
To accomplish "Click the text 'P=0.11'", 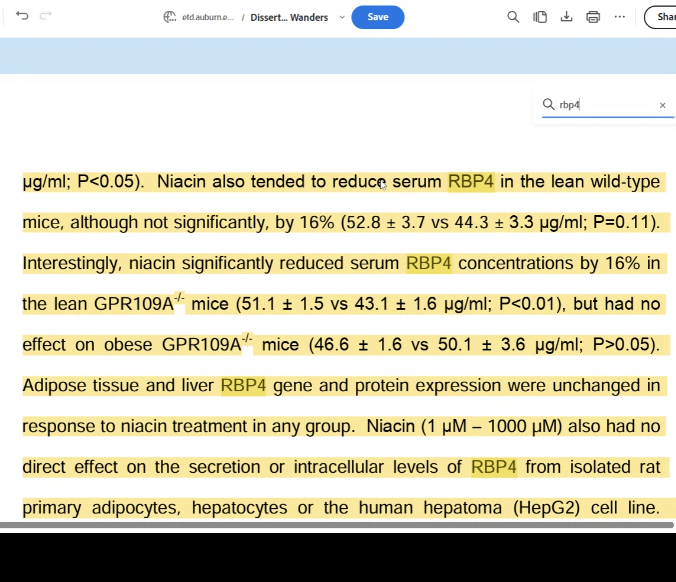I will [x=622, y=222].
